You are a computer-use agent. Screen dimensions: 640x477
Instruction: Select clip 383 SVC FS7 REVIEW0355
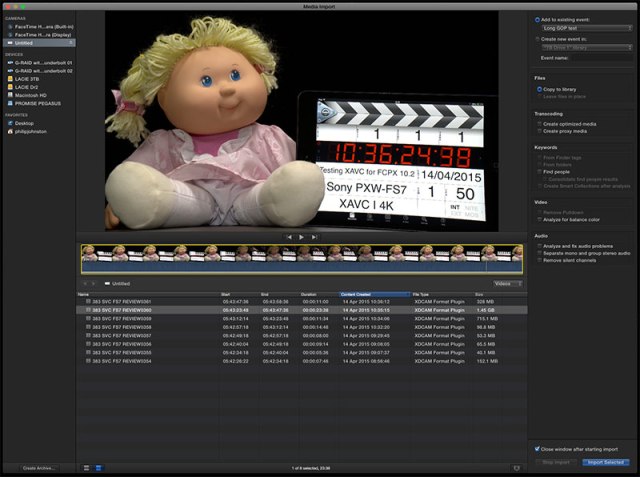click(122, 353)
